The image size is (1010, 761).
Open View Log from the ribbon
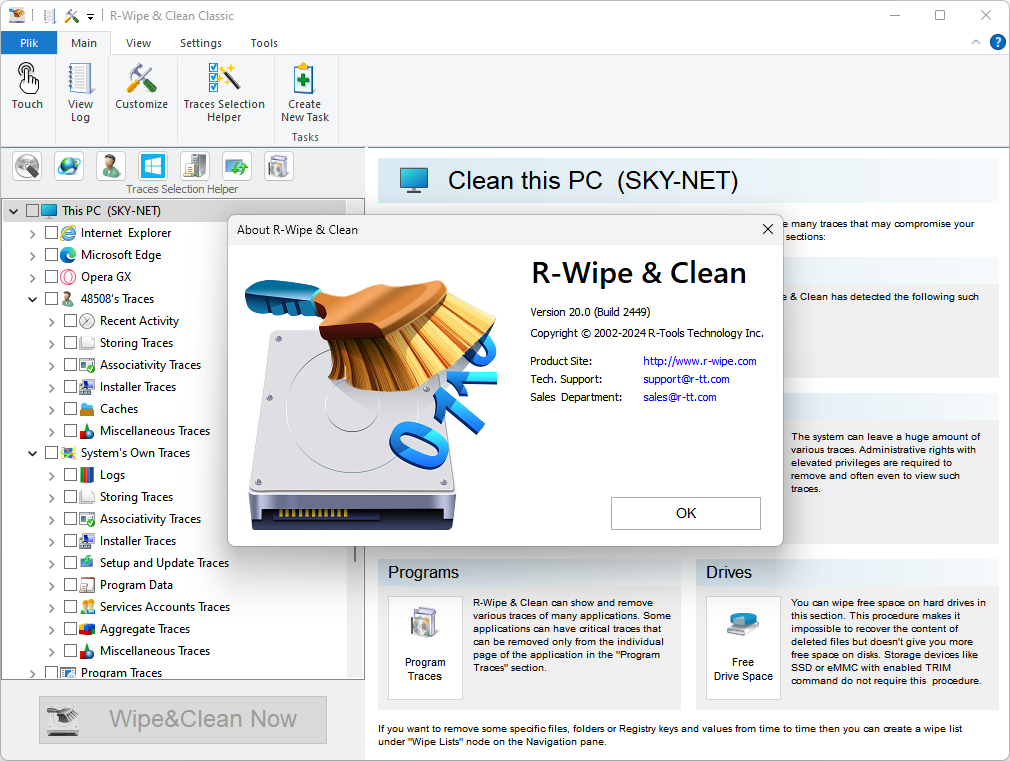(80, 92)
